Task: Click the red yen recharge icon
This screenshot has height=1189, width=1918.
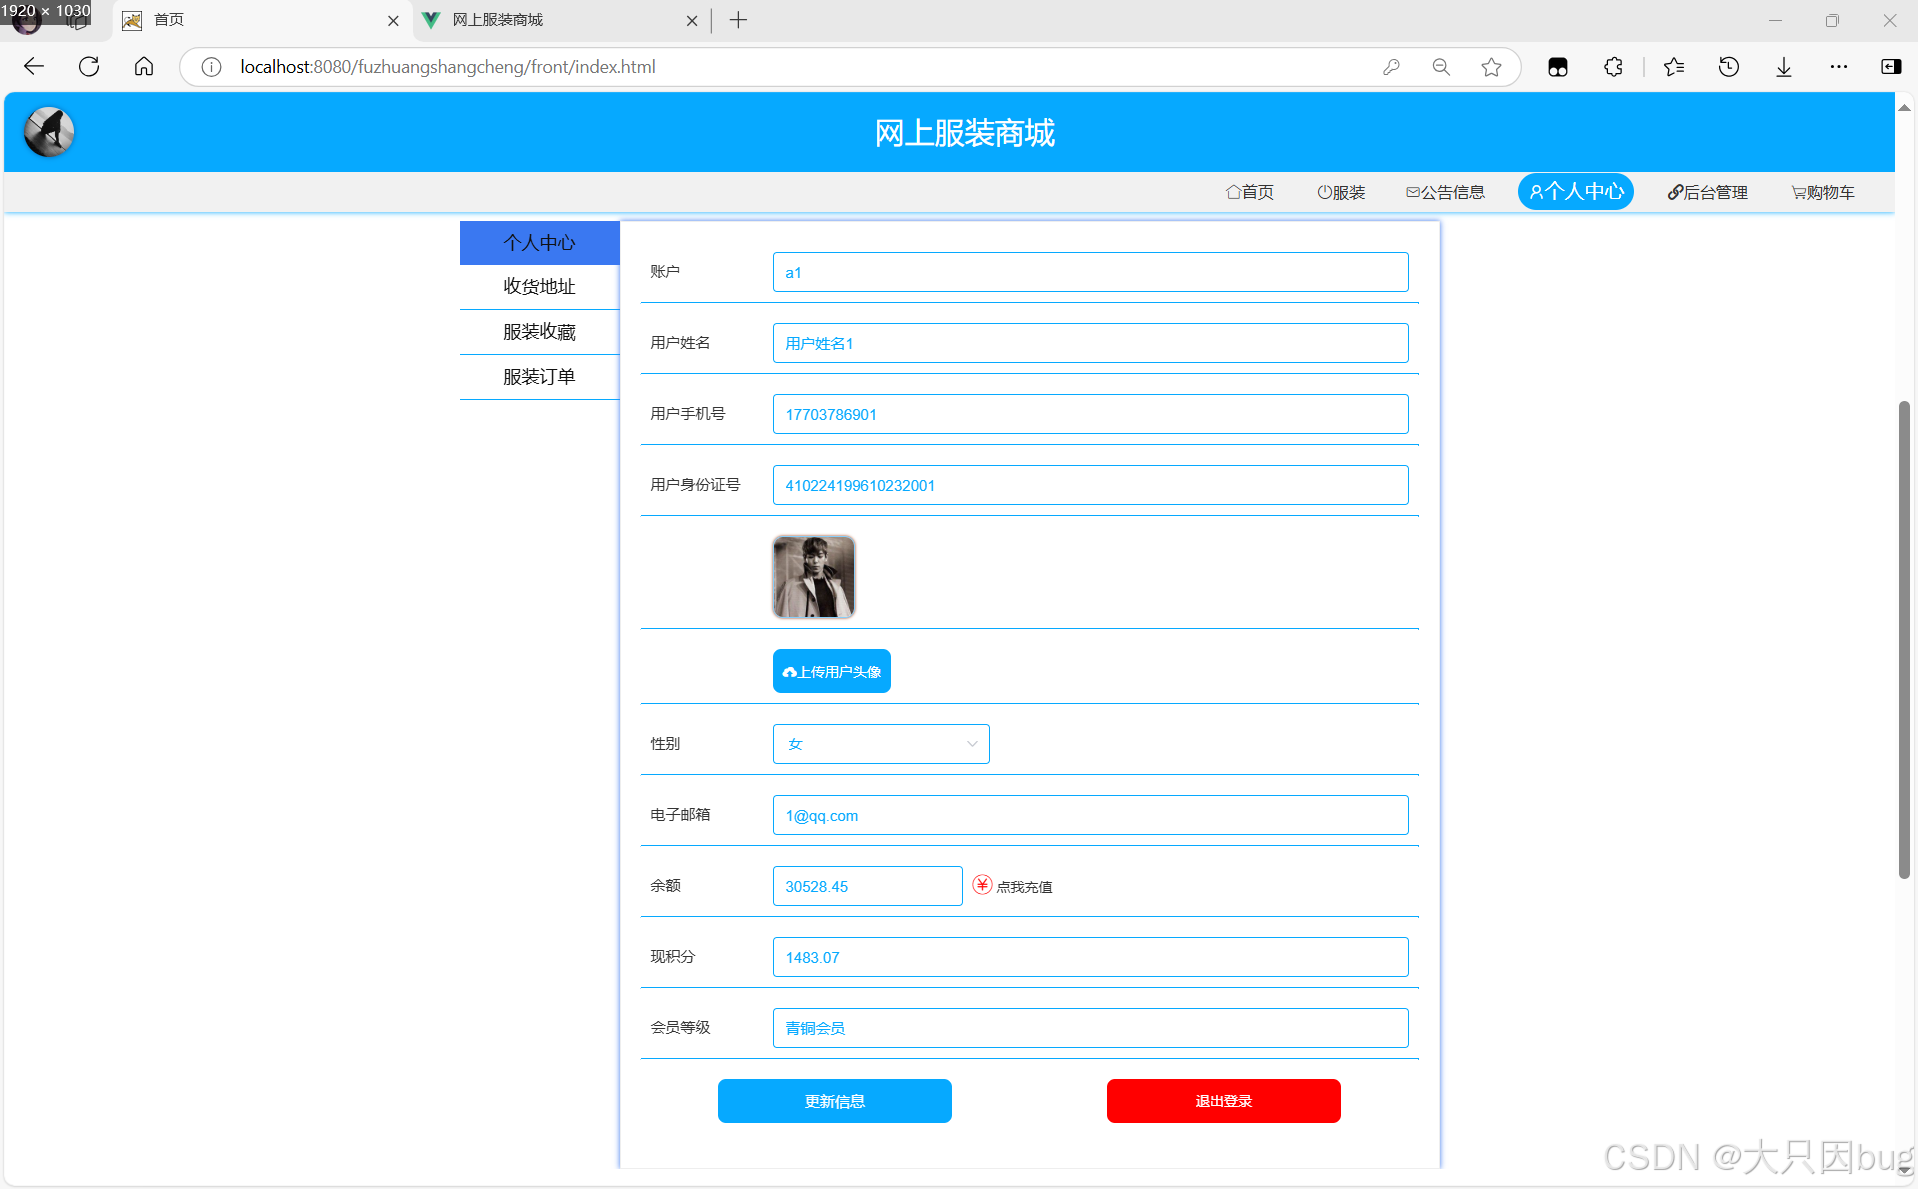Action: pos(982,885)
